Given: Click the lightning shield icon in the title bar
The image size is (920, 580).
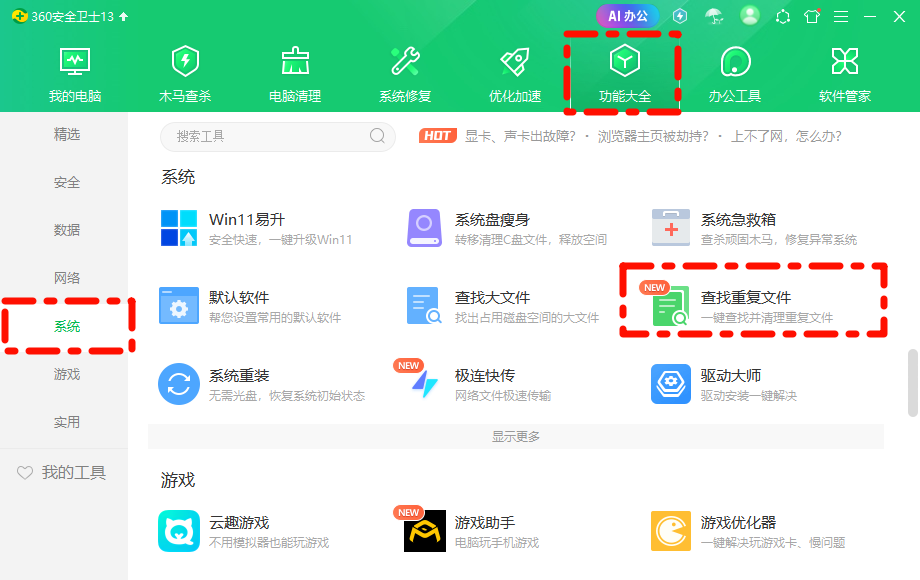Looking at the screenshot, I should (680, 16).
